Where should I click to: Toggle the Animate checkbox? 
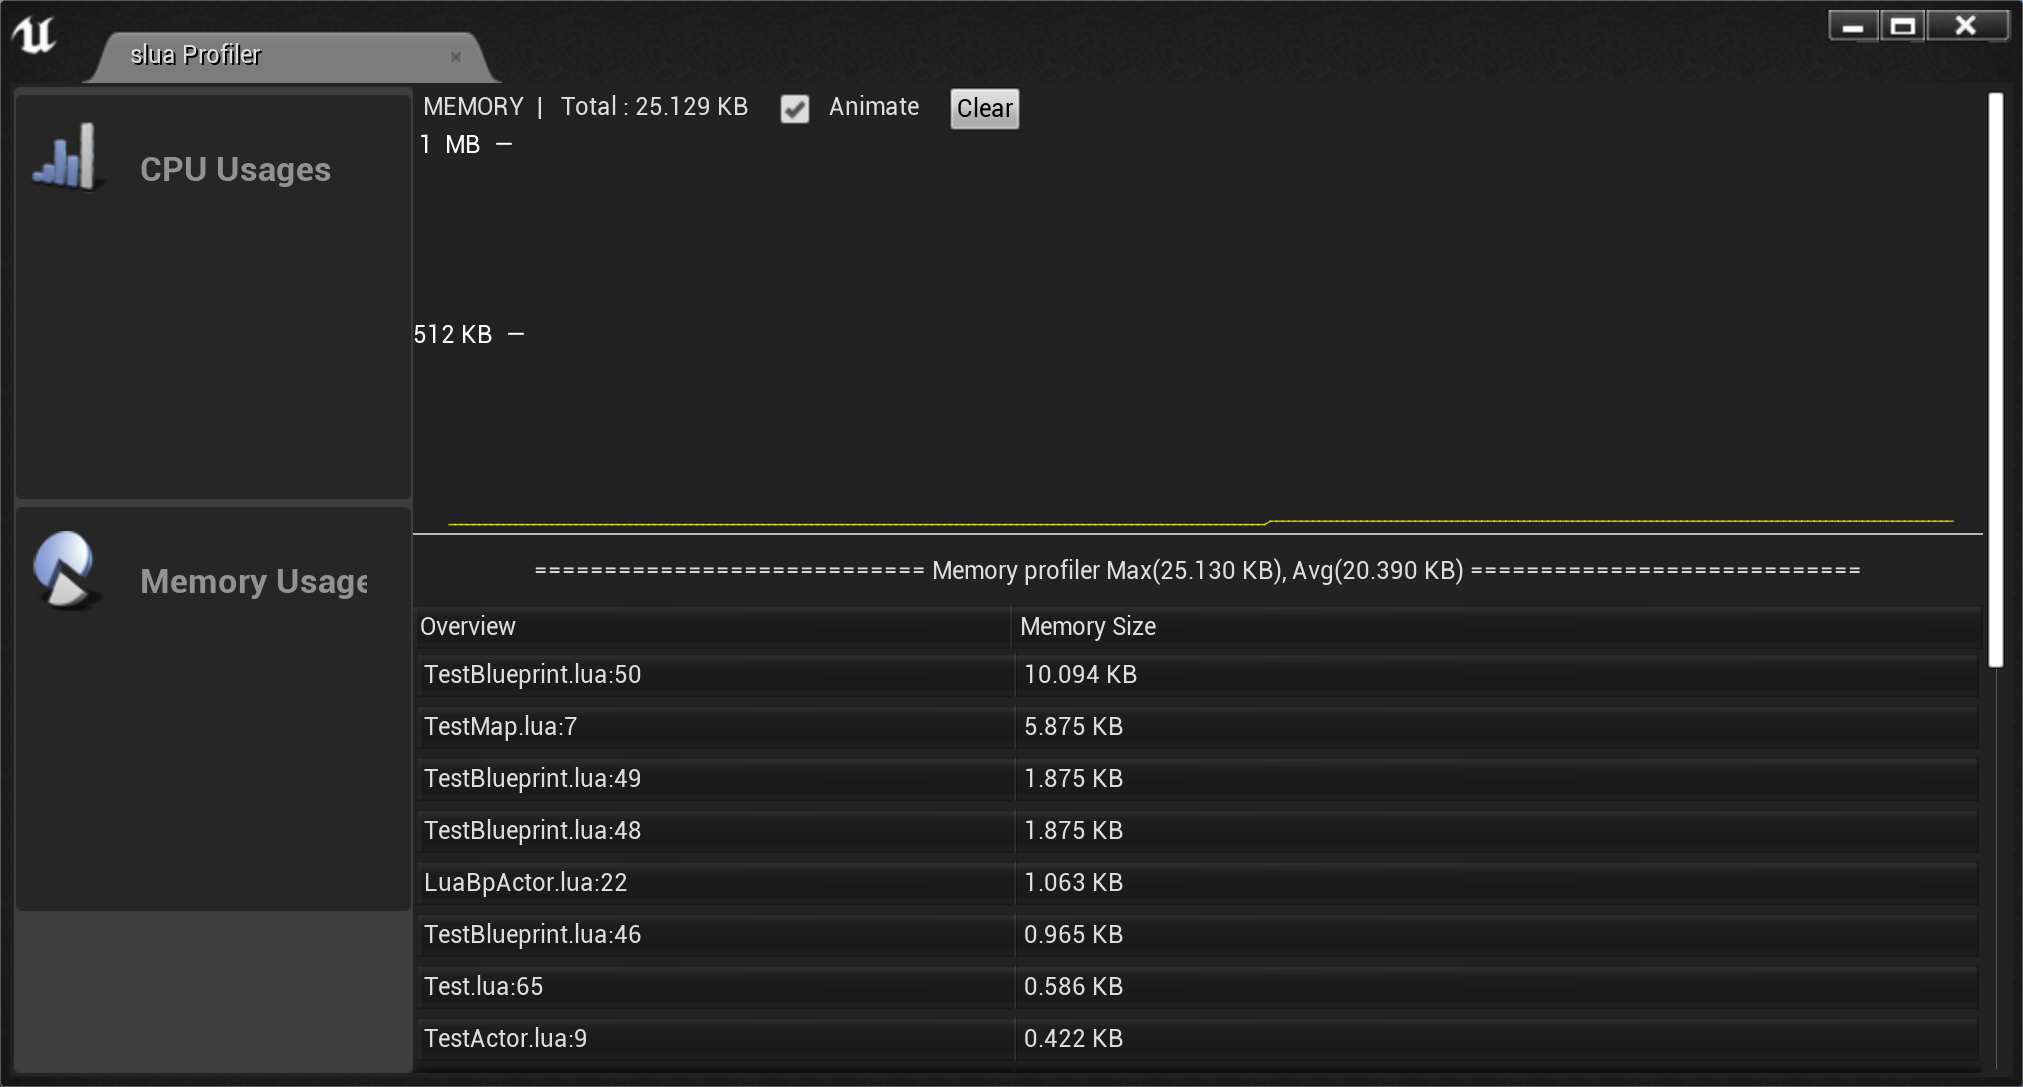[x=795, y=109]
